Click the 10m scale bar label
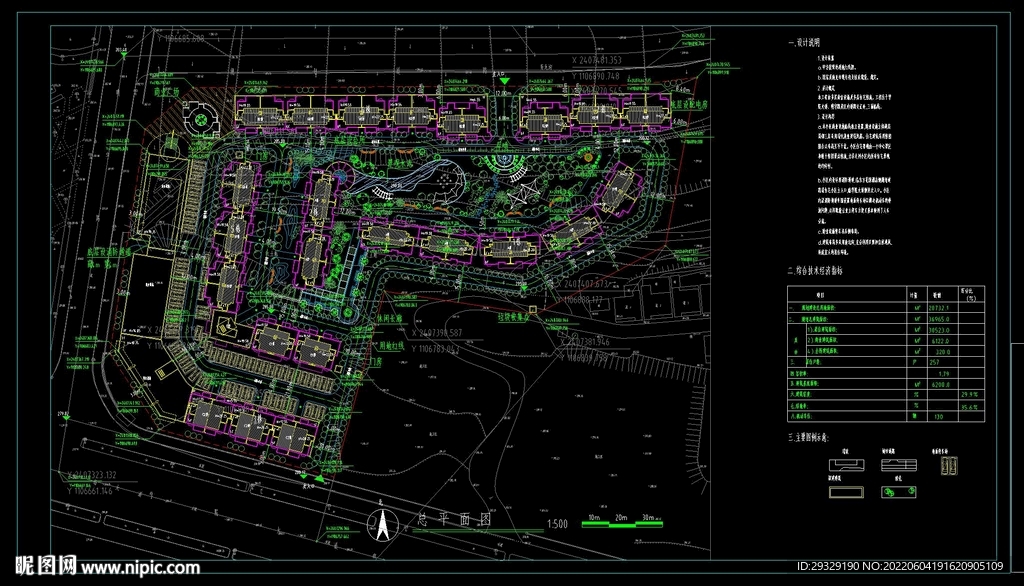The height and width of the screenshot is (586, 1024). 594,517
